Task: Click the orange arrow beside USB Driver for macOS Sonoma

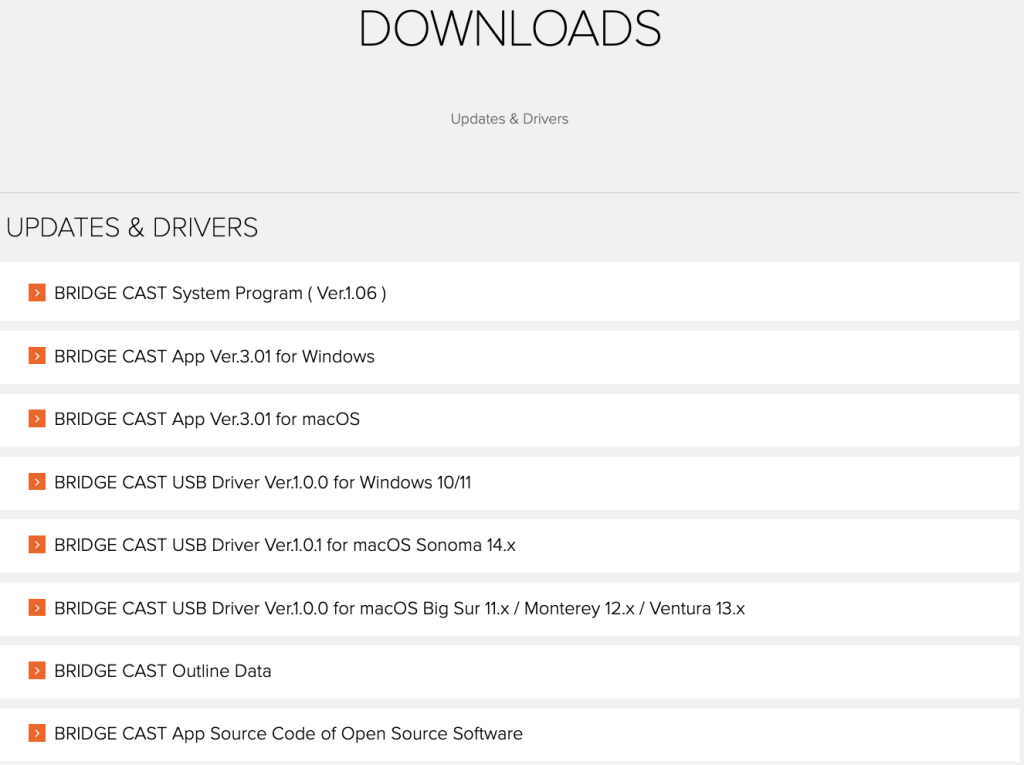Action: [x=37, y=545]
